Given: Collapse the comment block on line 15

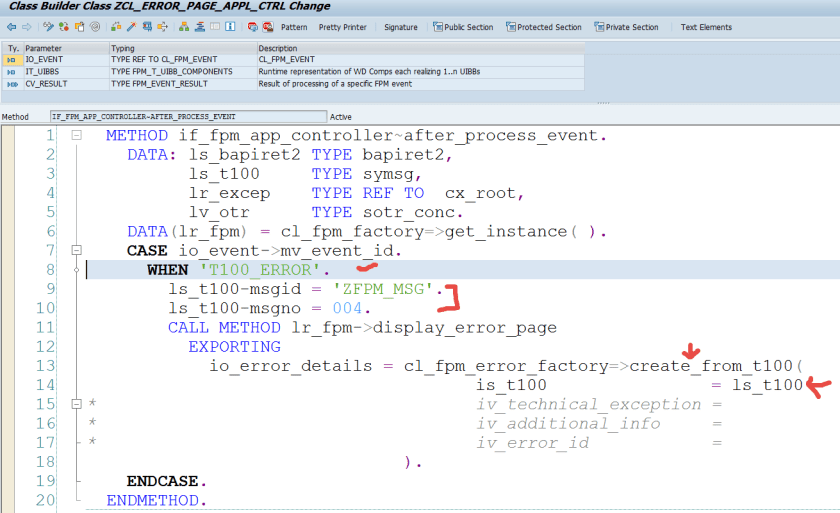Looking at the screenshot, I should 76,405.
